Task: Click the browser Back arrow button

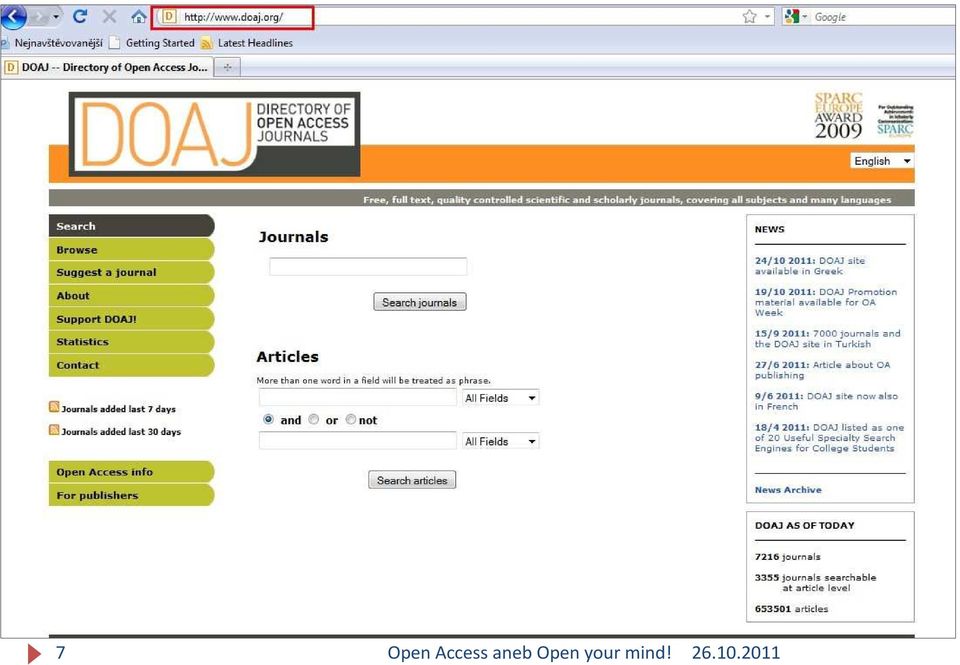Action: point(14,17)
